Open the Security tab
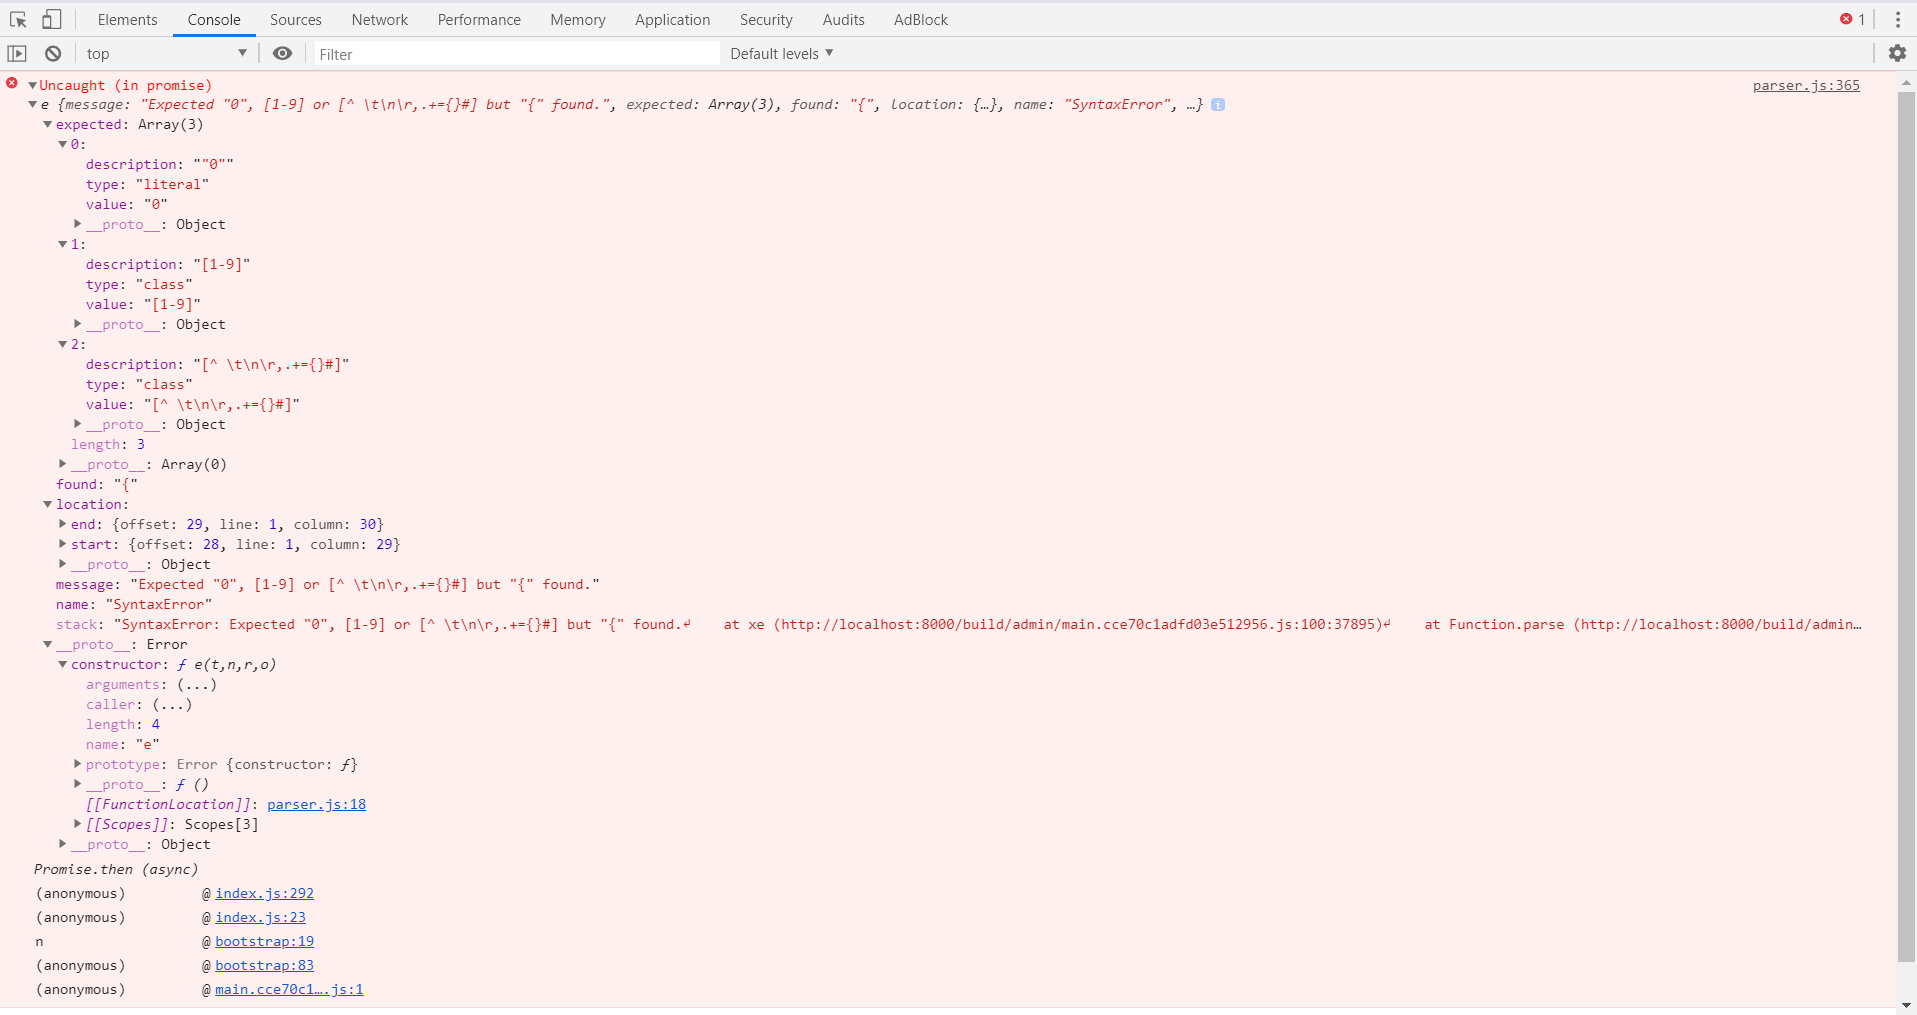The image size is (1917, 1015). (x=766, y=20)
